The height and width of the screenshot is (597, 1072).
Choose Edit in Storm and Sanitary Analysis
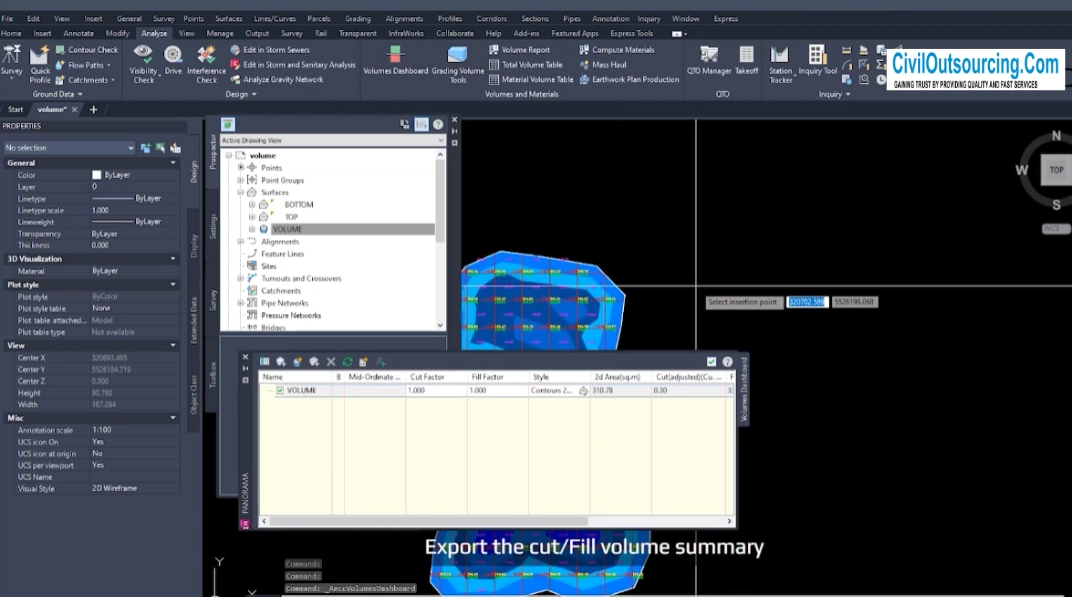pyautogui.click(x=293, y=65)
